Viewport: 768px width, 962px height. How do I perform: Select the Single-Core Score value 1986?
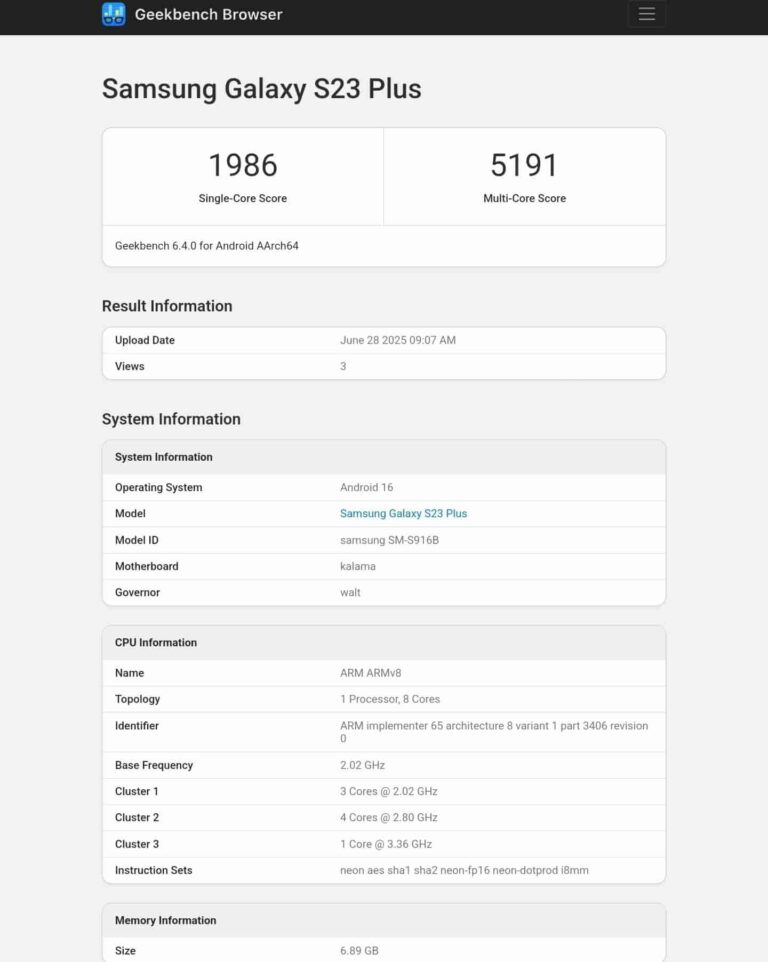242,164
